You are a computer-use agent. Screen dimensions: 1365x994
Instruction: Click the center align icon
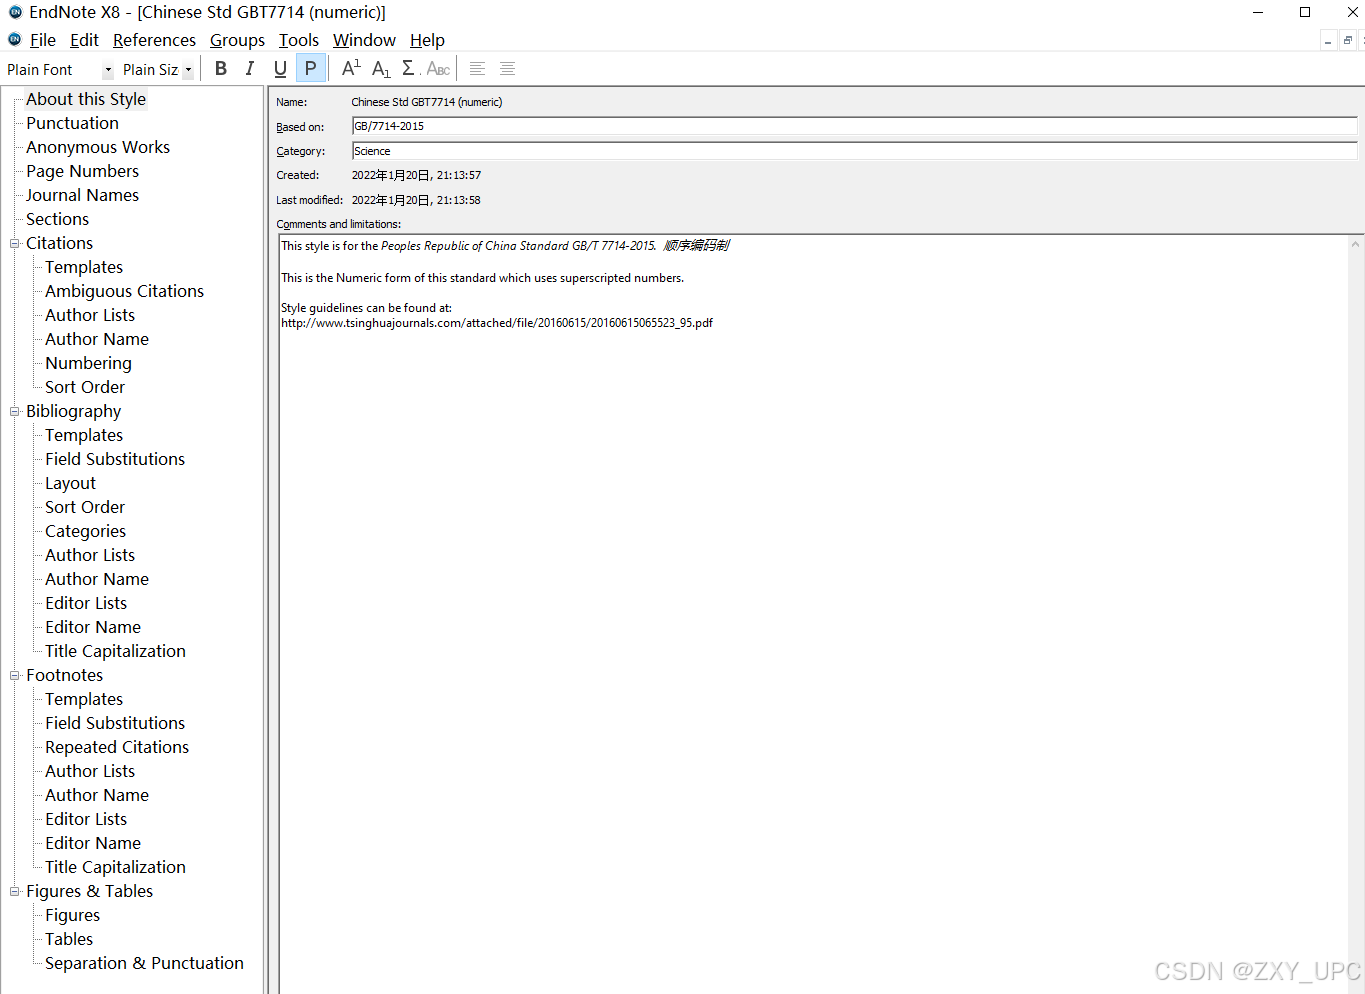[507, 68]
